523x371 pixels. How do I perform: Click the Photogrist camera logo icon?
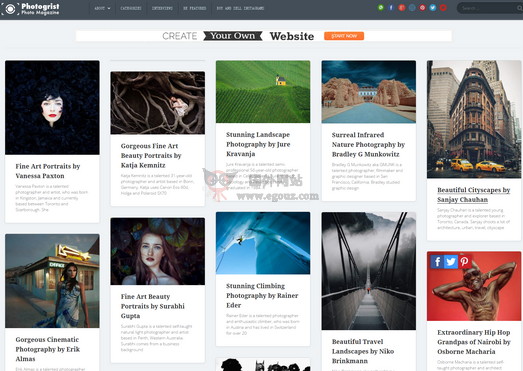[x=10, y=9]
